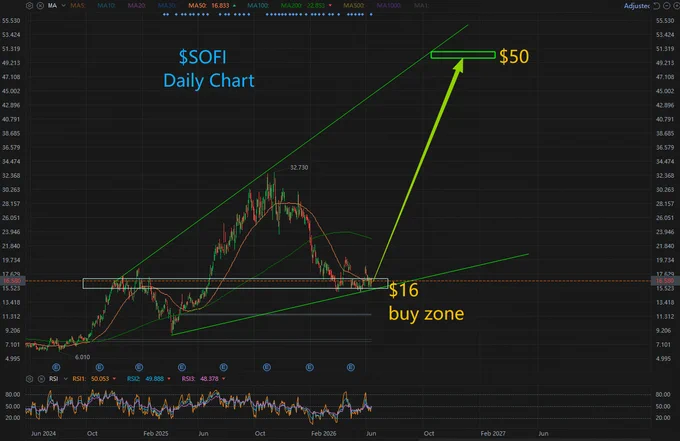Select the MA100 label in the indicator bar
The height and width of the screenshot is (441, 680).
click(258, 6)
